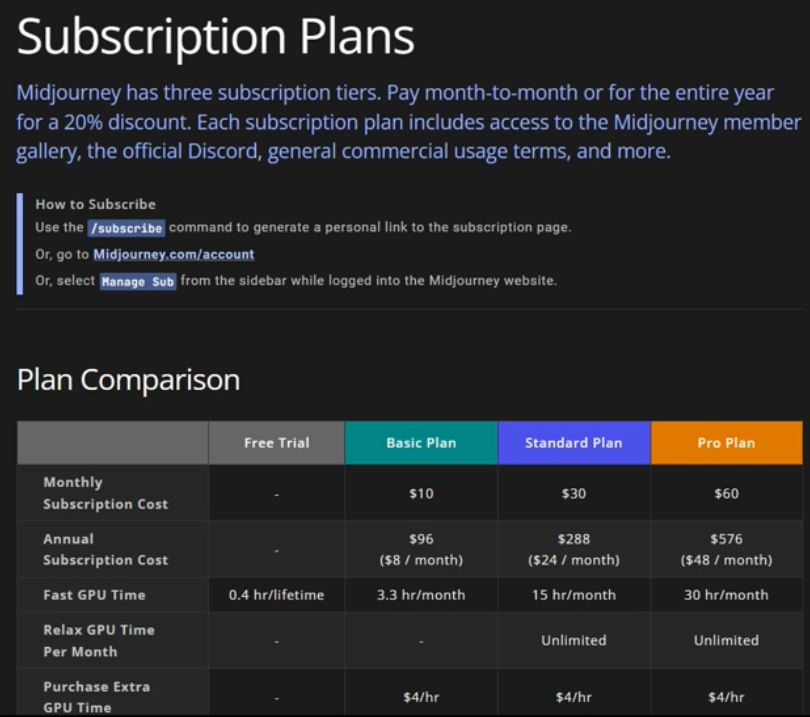Select the Basic Plan column header
810x717 pixels.
[x=421, y=443]
